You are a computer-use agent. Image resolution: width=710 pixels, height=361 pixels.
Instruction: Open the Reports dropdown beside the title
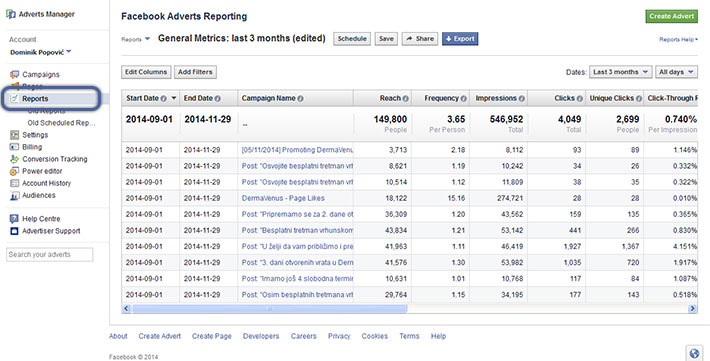(x=135, y=39)
